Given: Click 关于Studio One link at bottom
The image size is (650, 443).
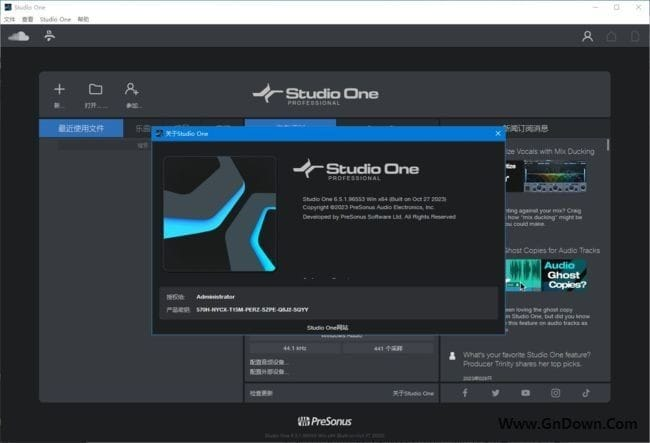Looking at the screenshot, I should [x=413, y=394].
